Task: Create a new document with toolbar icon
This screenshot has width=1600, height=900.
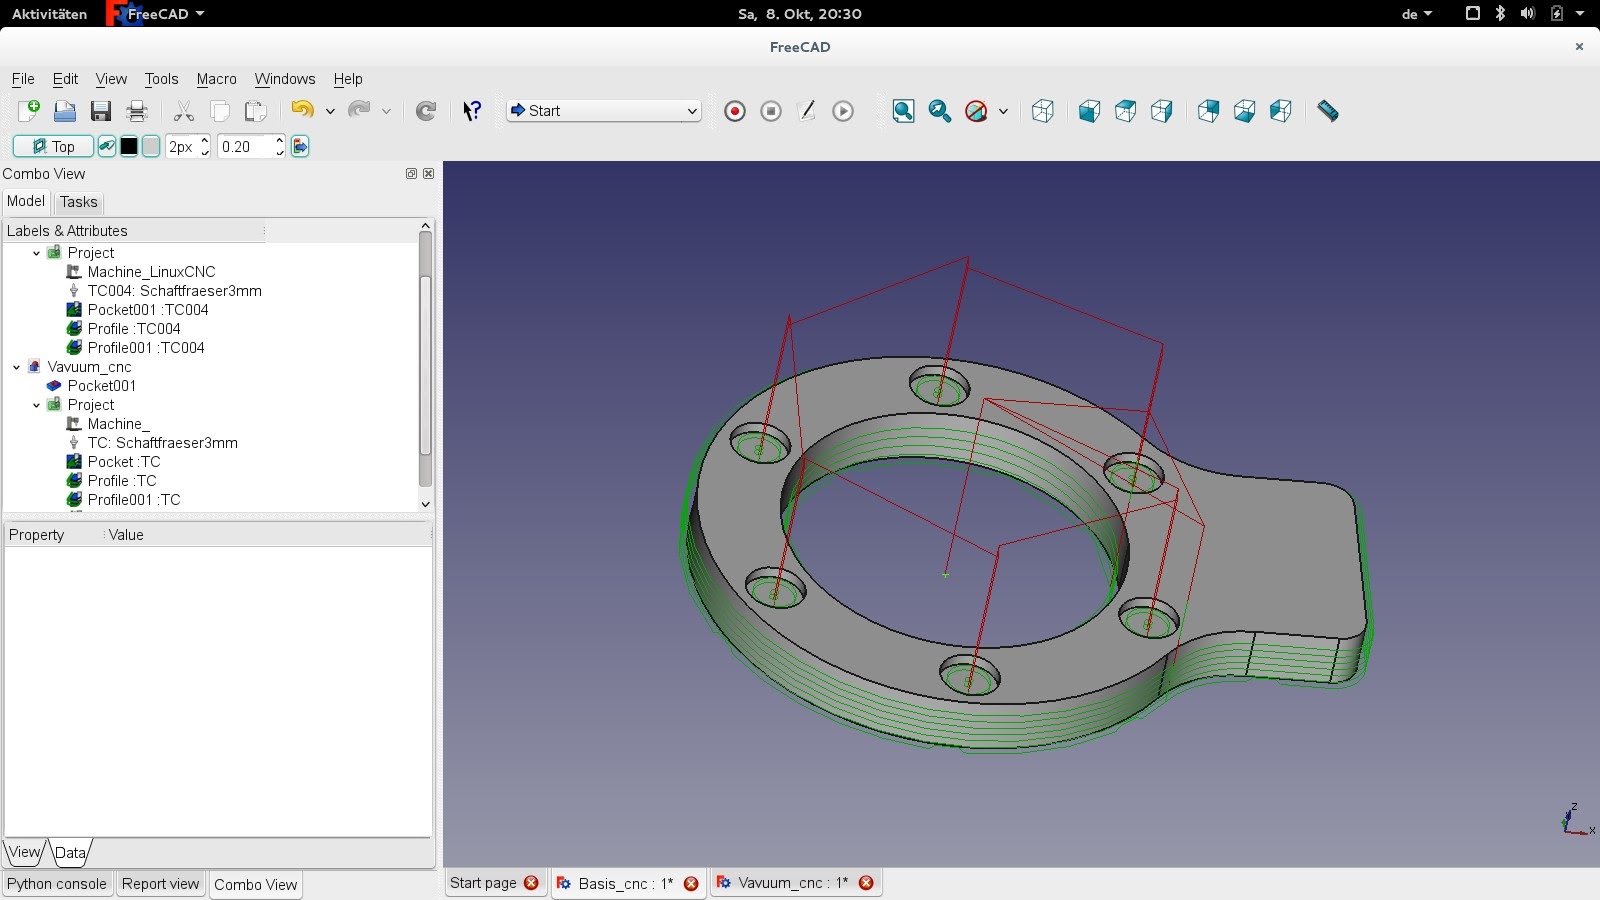Action: point(28,111)
